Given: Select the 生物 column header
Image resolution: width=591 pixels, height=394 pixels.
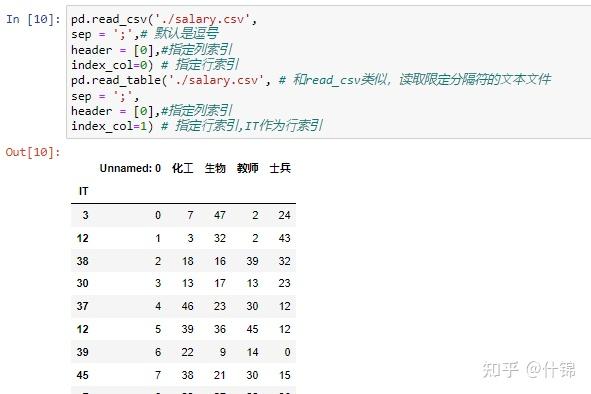Looking at the screenshot, I should tap(215, 168).
